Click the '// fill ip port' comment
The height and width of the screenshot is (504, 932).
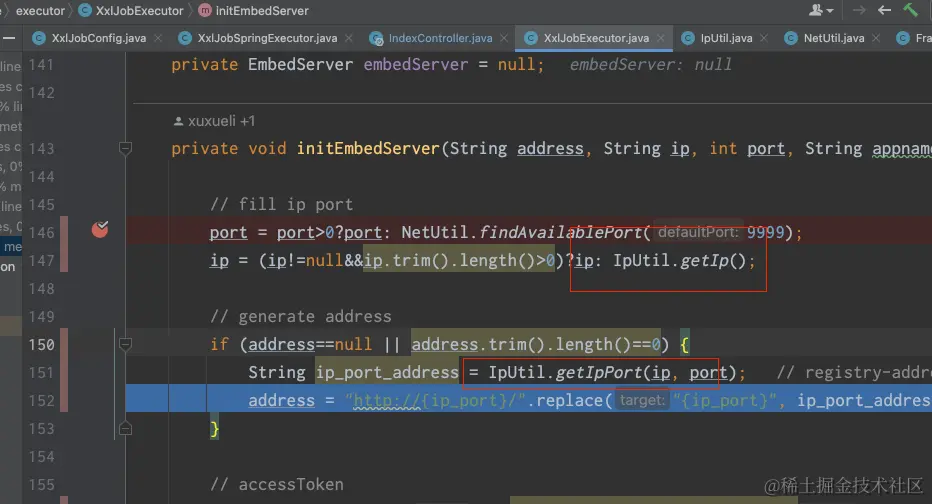[x=281, y=204]
